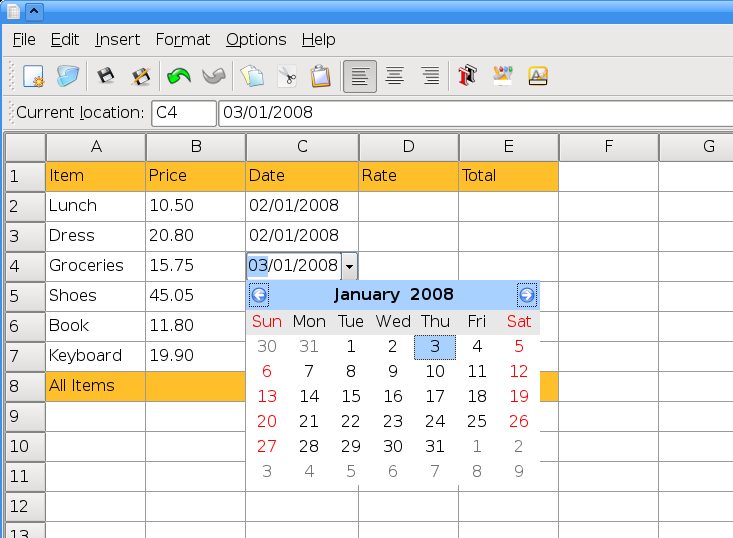Select the 10.50 price cell
733x538 pixels.
(x=195, y=206)
